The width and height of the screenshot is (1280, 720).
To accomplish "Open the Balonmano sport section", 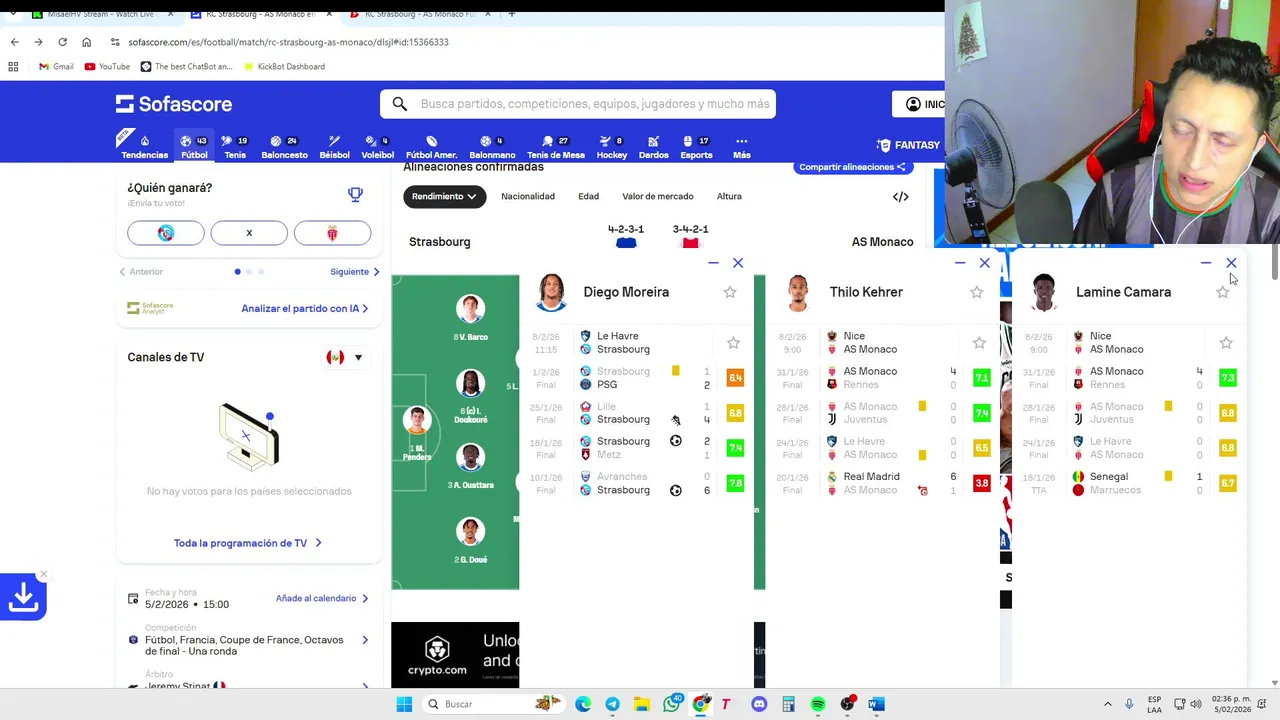I will click(492, 147).
